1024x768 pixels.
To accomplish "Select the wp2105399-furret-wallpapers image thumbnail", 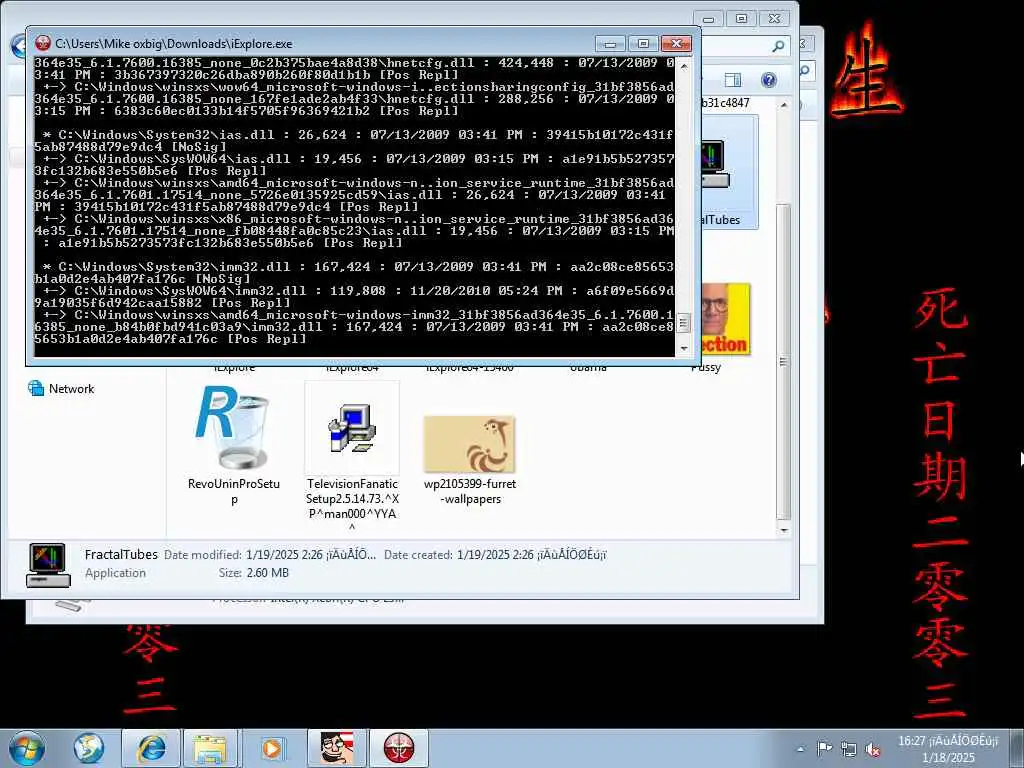I will [470, 445].
